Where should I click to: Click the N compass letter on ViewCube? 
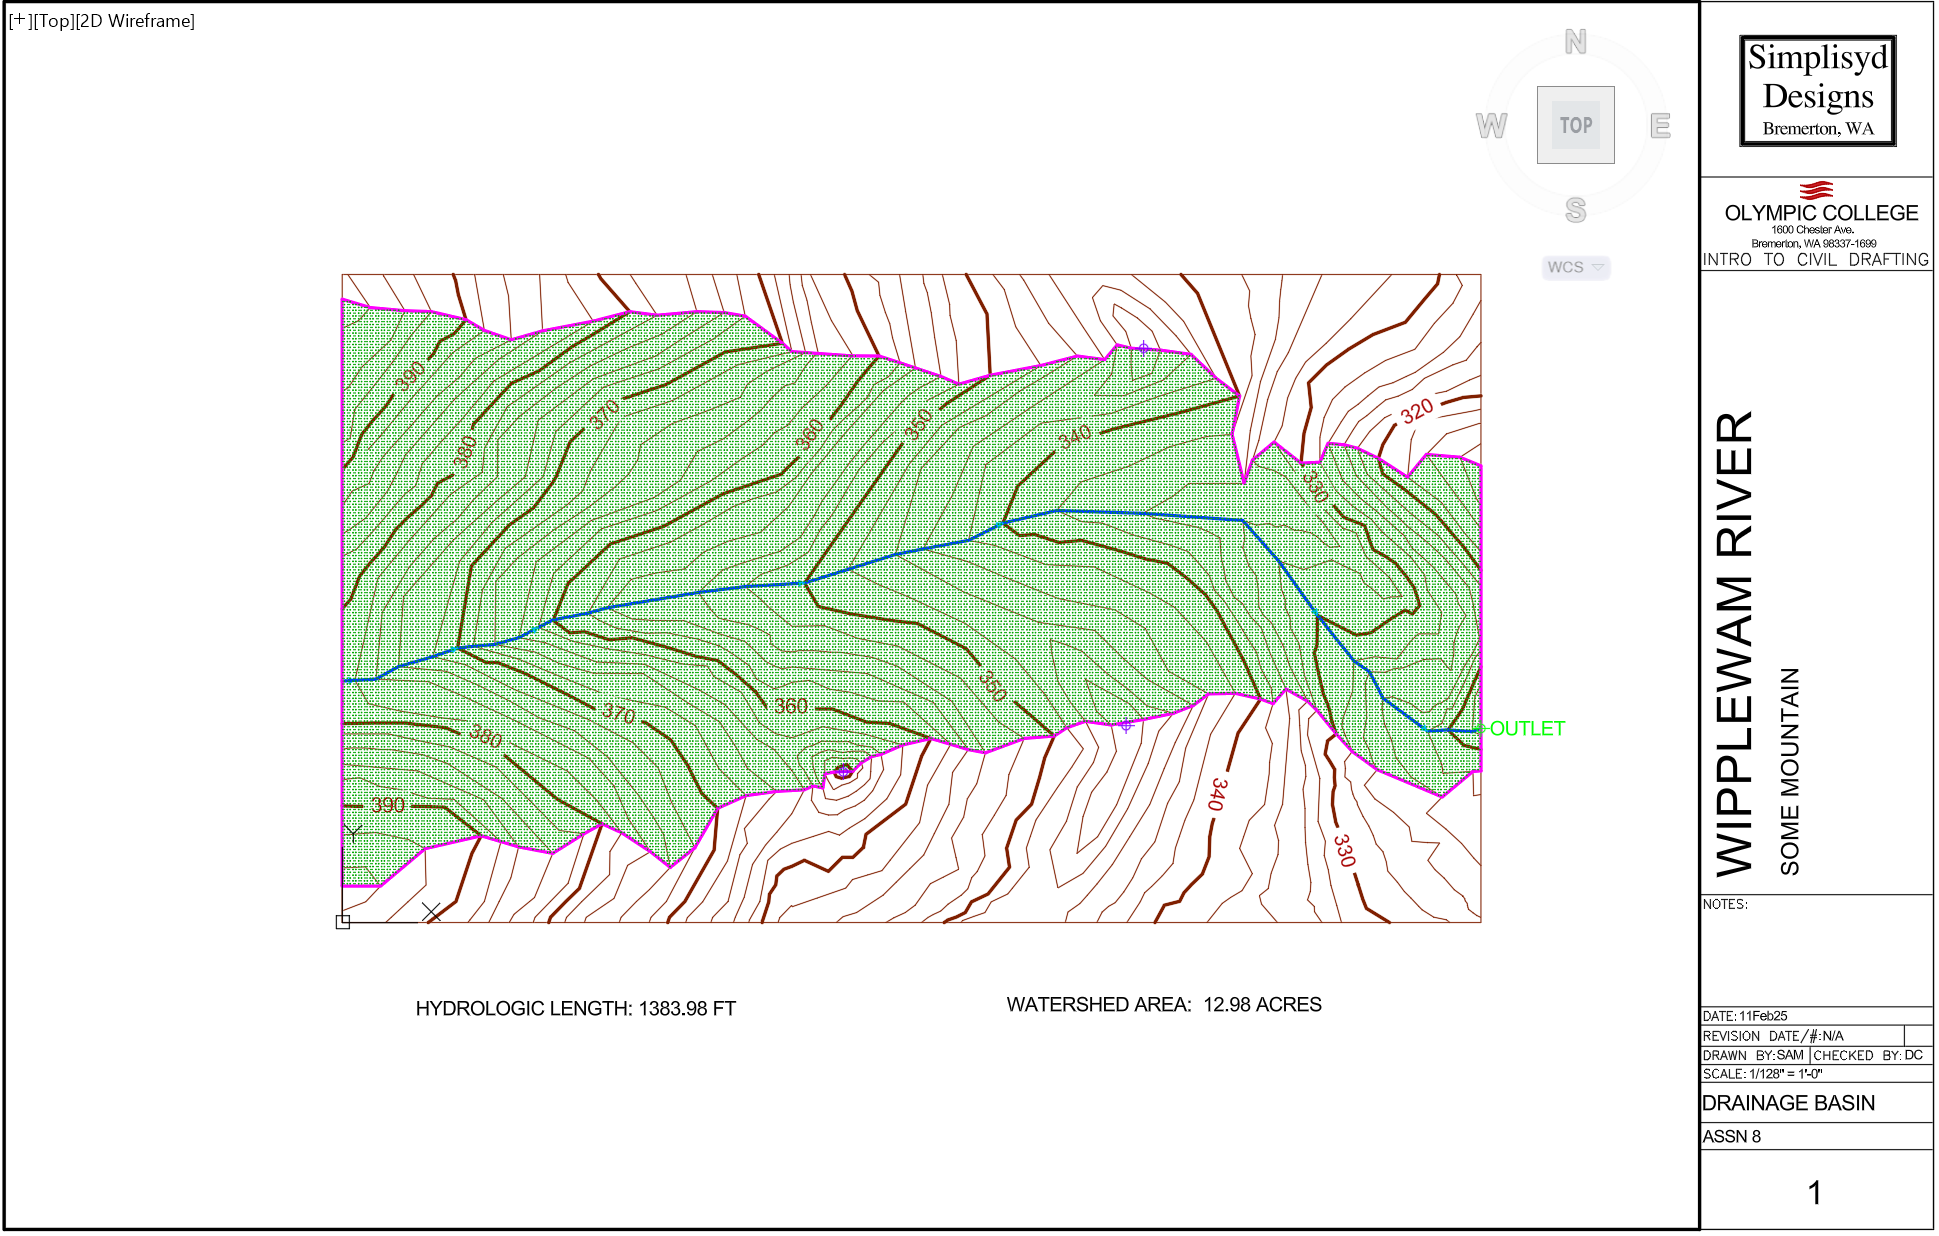[1575, 42]
